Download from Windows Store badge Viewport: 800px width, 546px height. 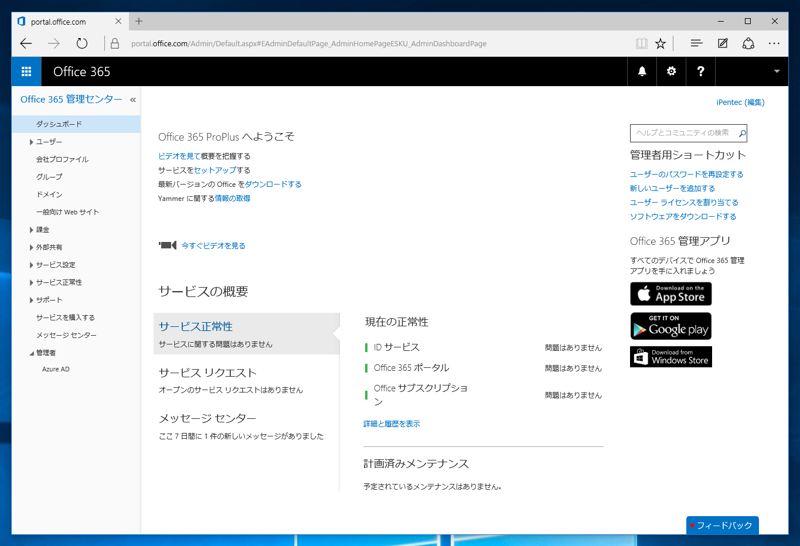coord(670,356)
